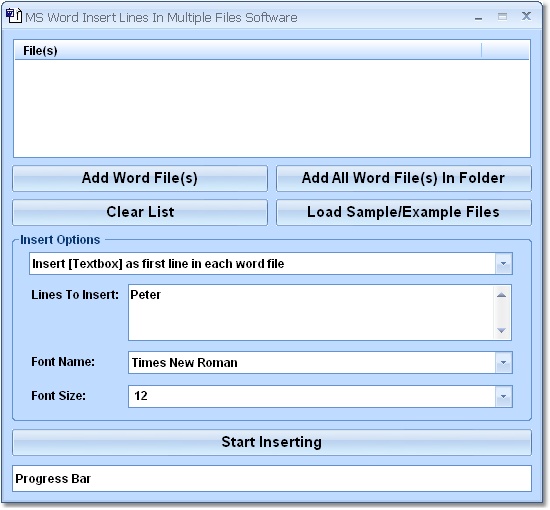Add all Word files in folder
550x510 pixels.
404,178
